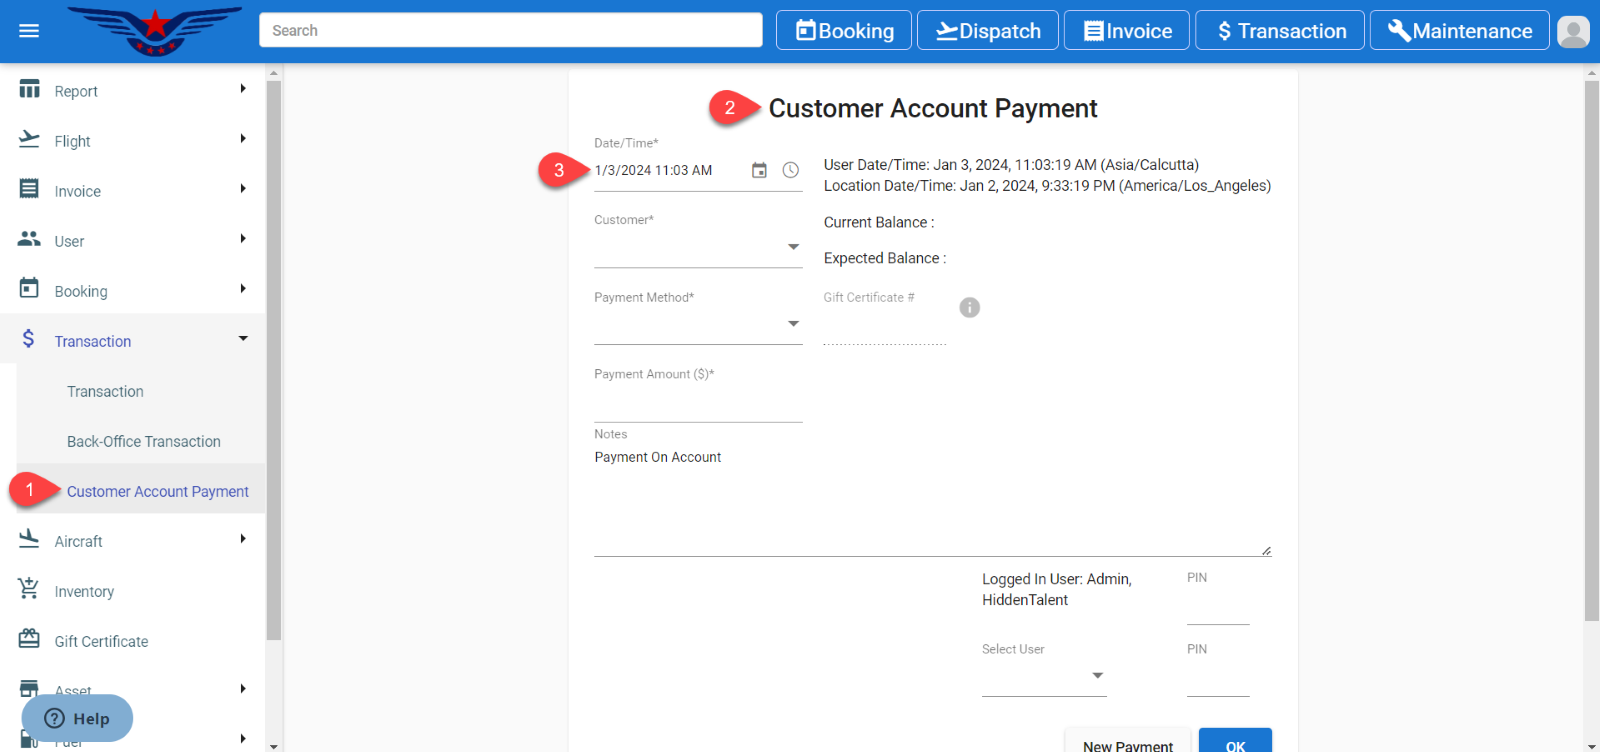Viewport: 1600px width, 752px height.
Task: Click the hamburger menu icon
Action: [29, 31]
